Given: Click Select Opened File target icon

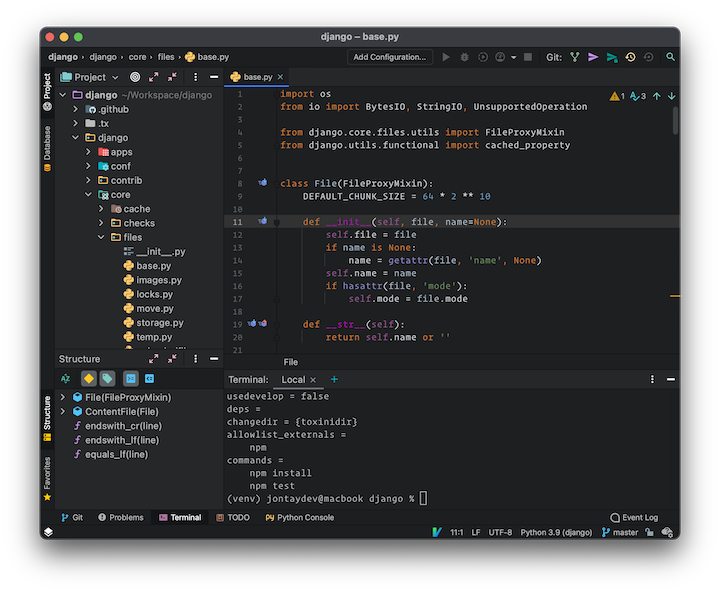Looking at the screenshot, I should (x=135, y=77).
